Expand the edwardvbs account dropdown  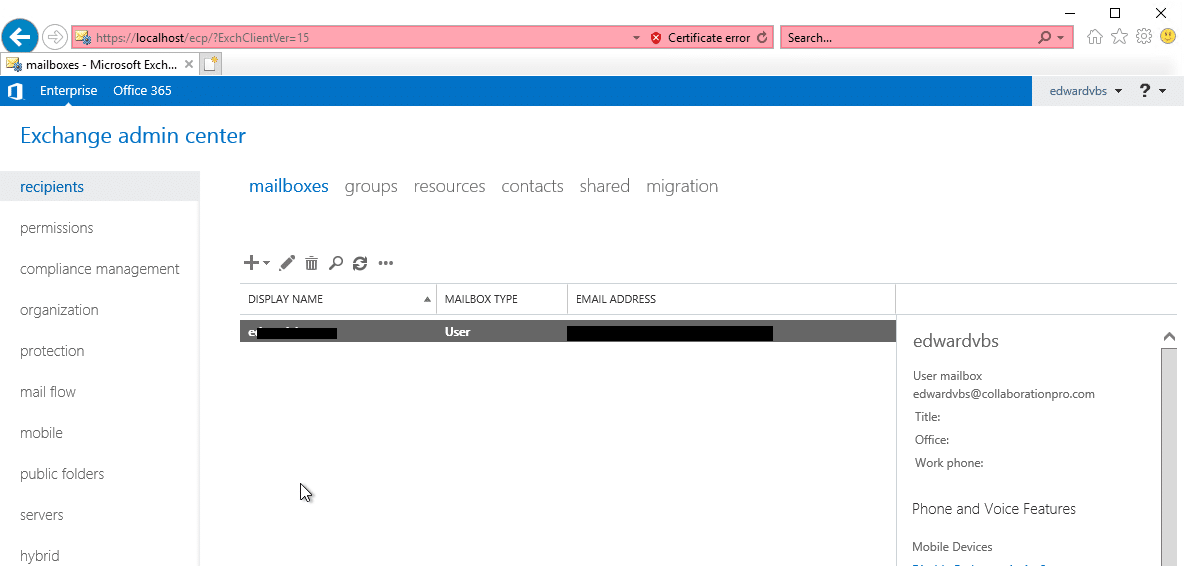coord(1085,91)
